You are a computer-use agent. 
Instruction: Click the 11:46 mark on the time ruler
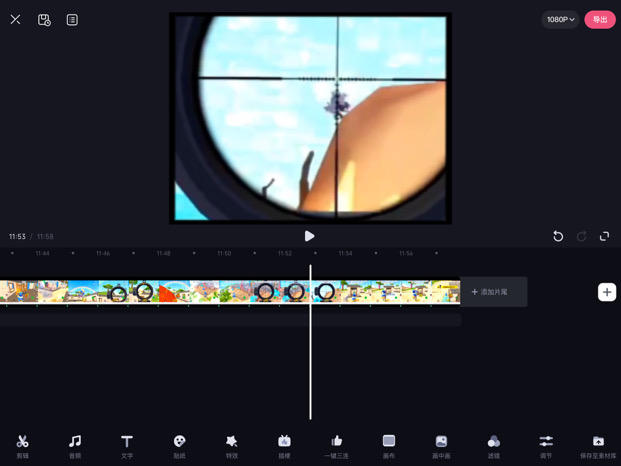[103, 253]
